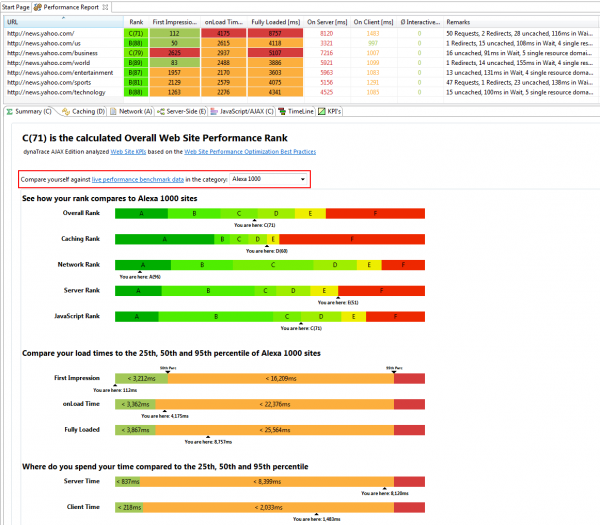Screen dimensions: 600x525
Task: Click the KPI's tab chart icon
Action: (x=322, y=111)
